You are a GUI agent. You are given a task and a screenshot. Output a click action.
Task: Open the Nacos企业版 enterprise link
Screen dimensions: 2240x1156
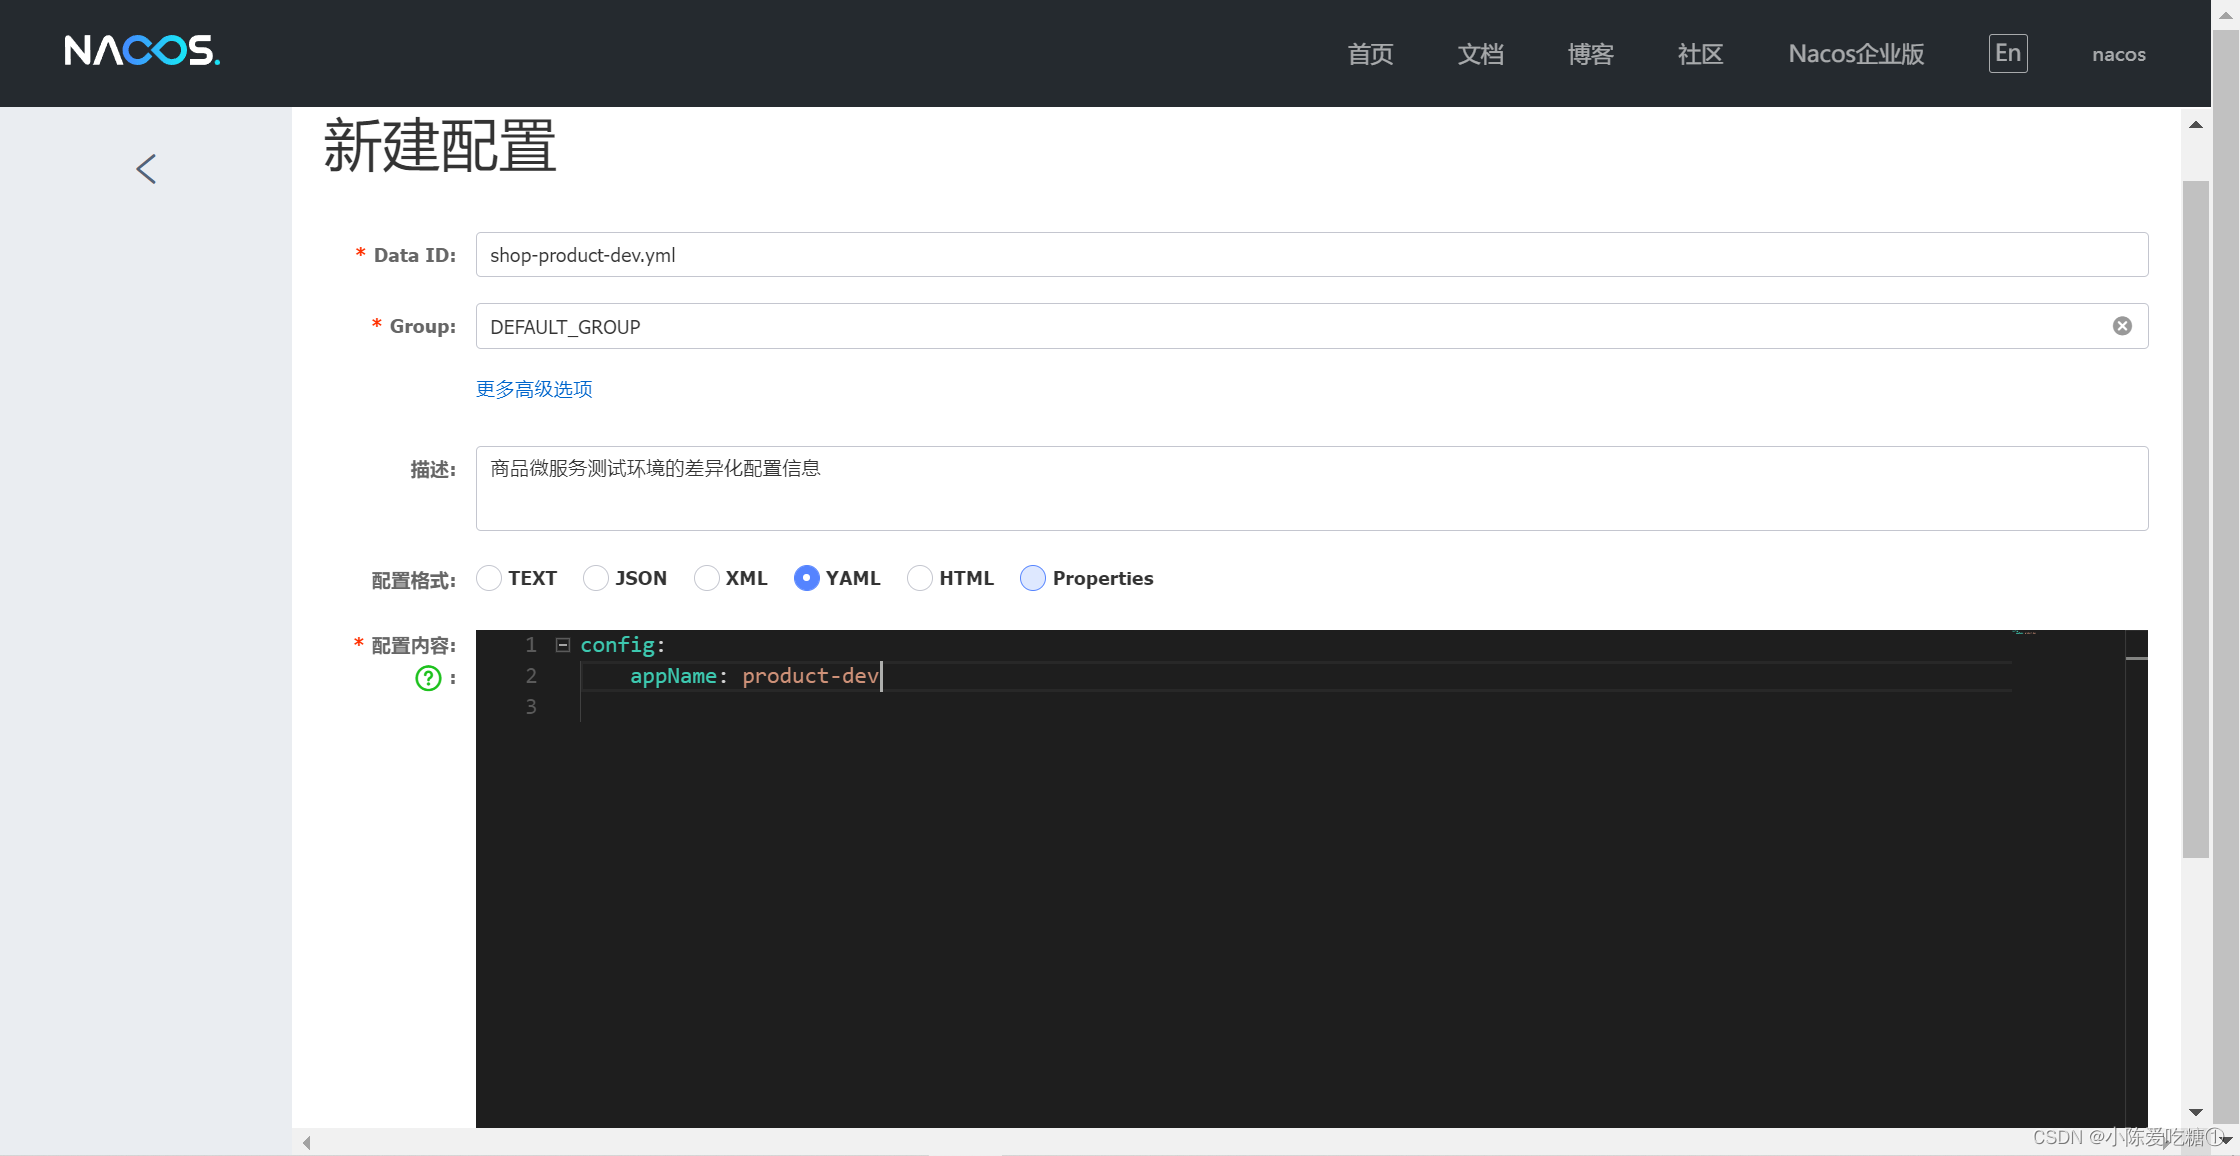click(1856, 54)
